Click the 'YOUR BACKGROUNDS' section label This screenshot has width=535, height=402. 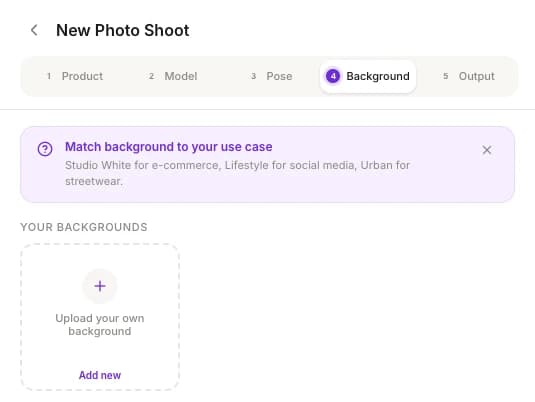tap(84, 227)
